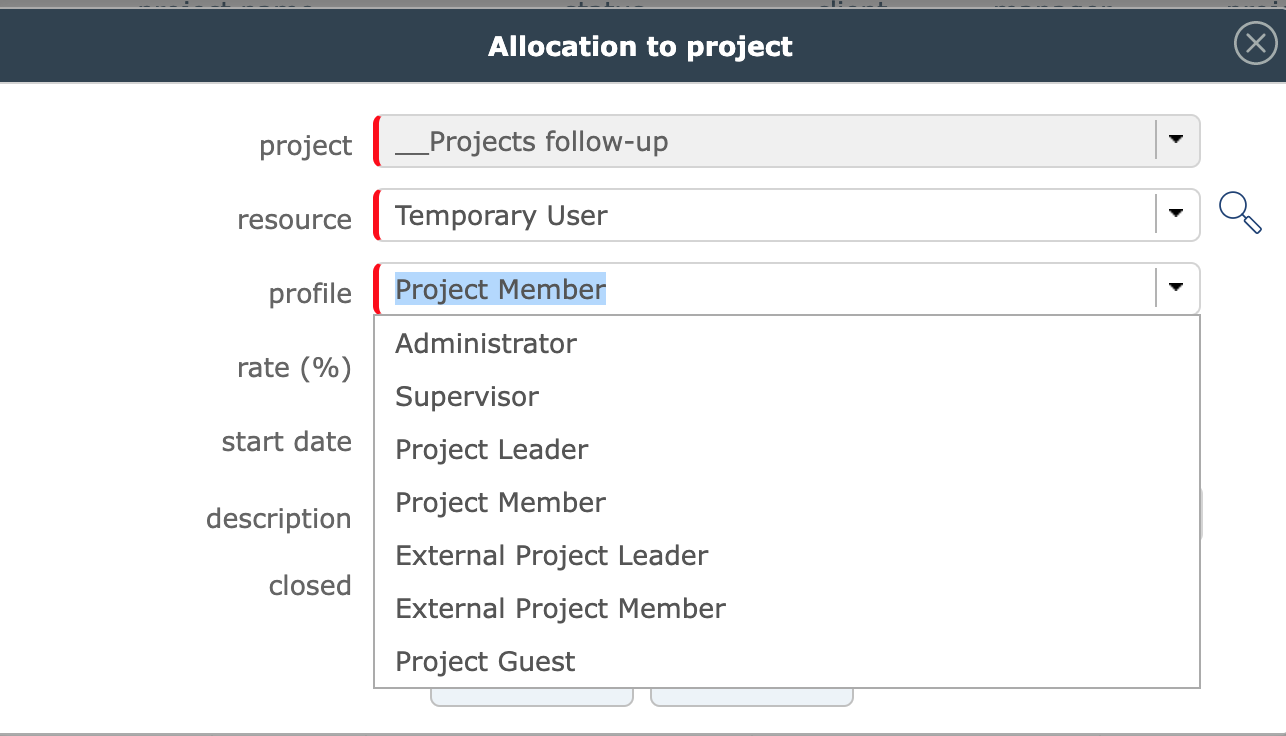
Task: Pick the Project Guest profile
Action: 485,662
